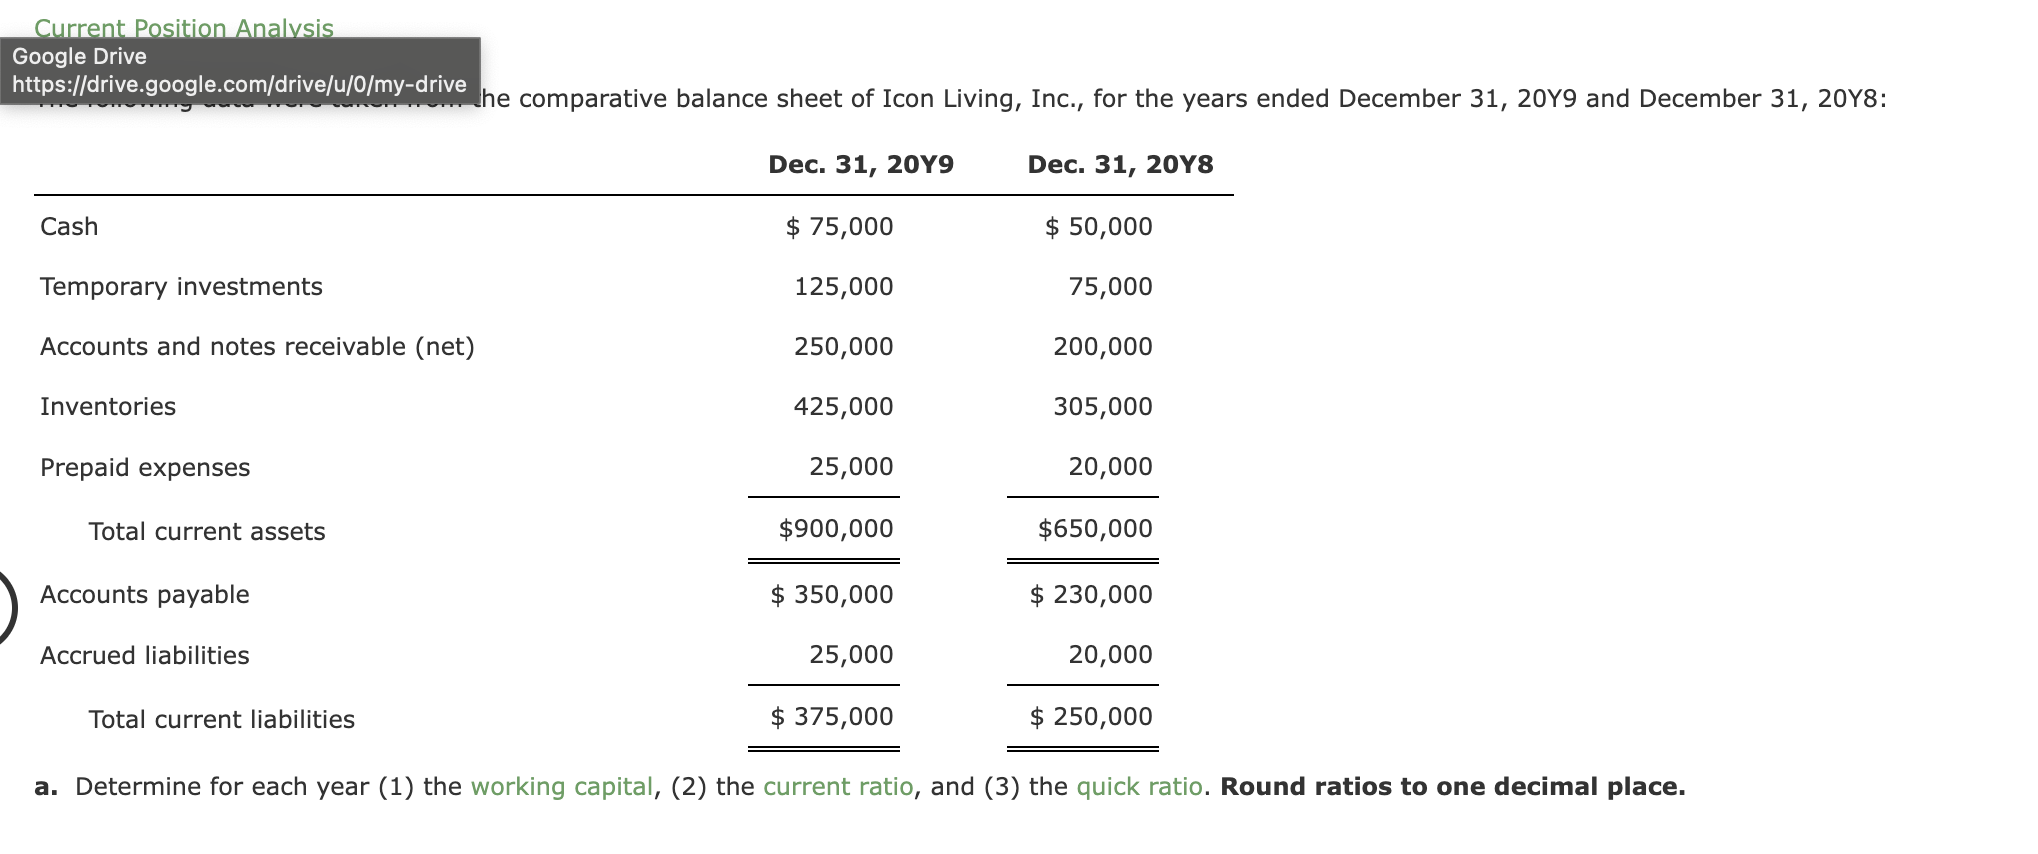Click Accounts and notes receivable (net) label
This screenshot has height=854, width=2038.
pos(257,347)
